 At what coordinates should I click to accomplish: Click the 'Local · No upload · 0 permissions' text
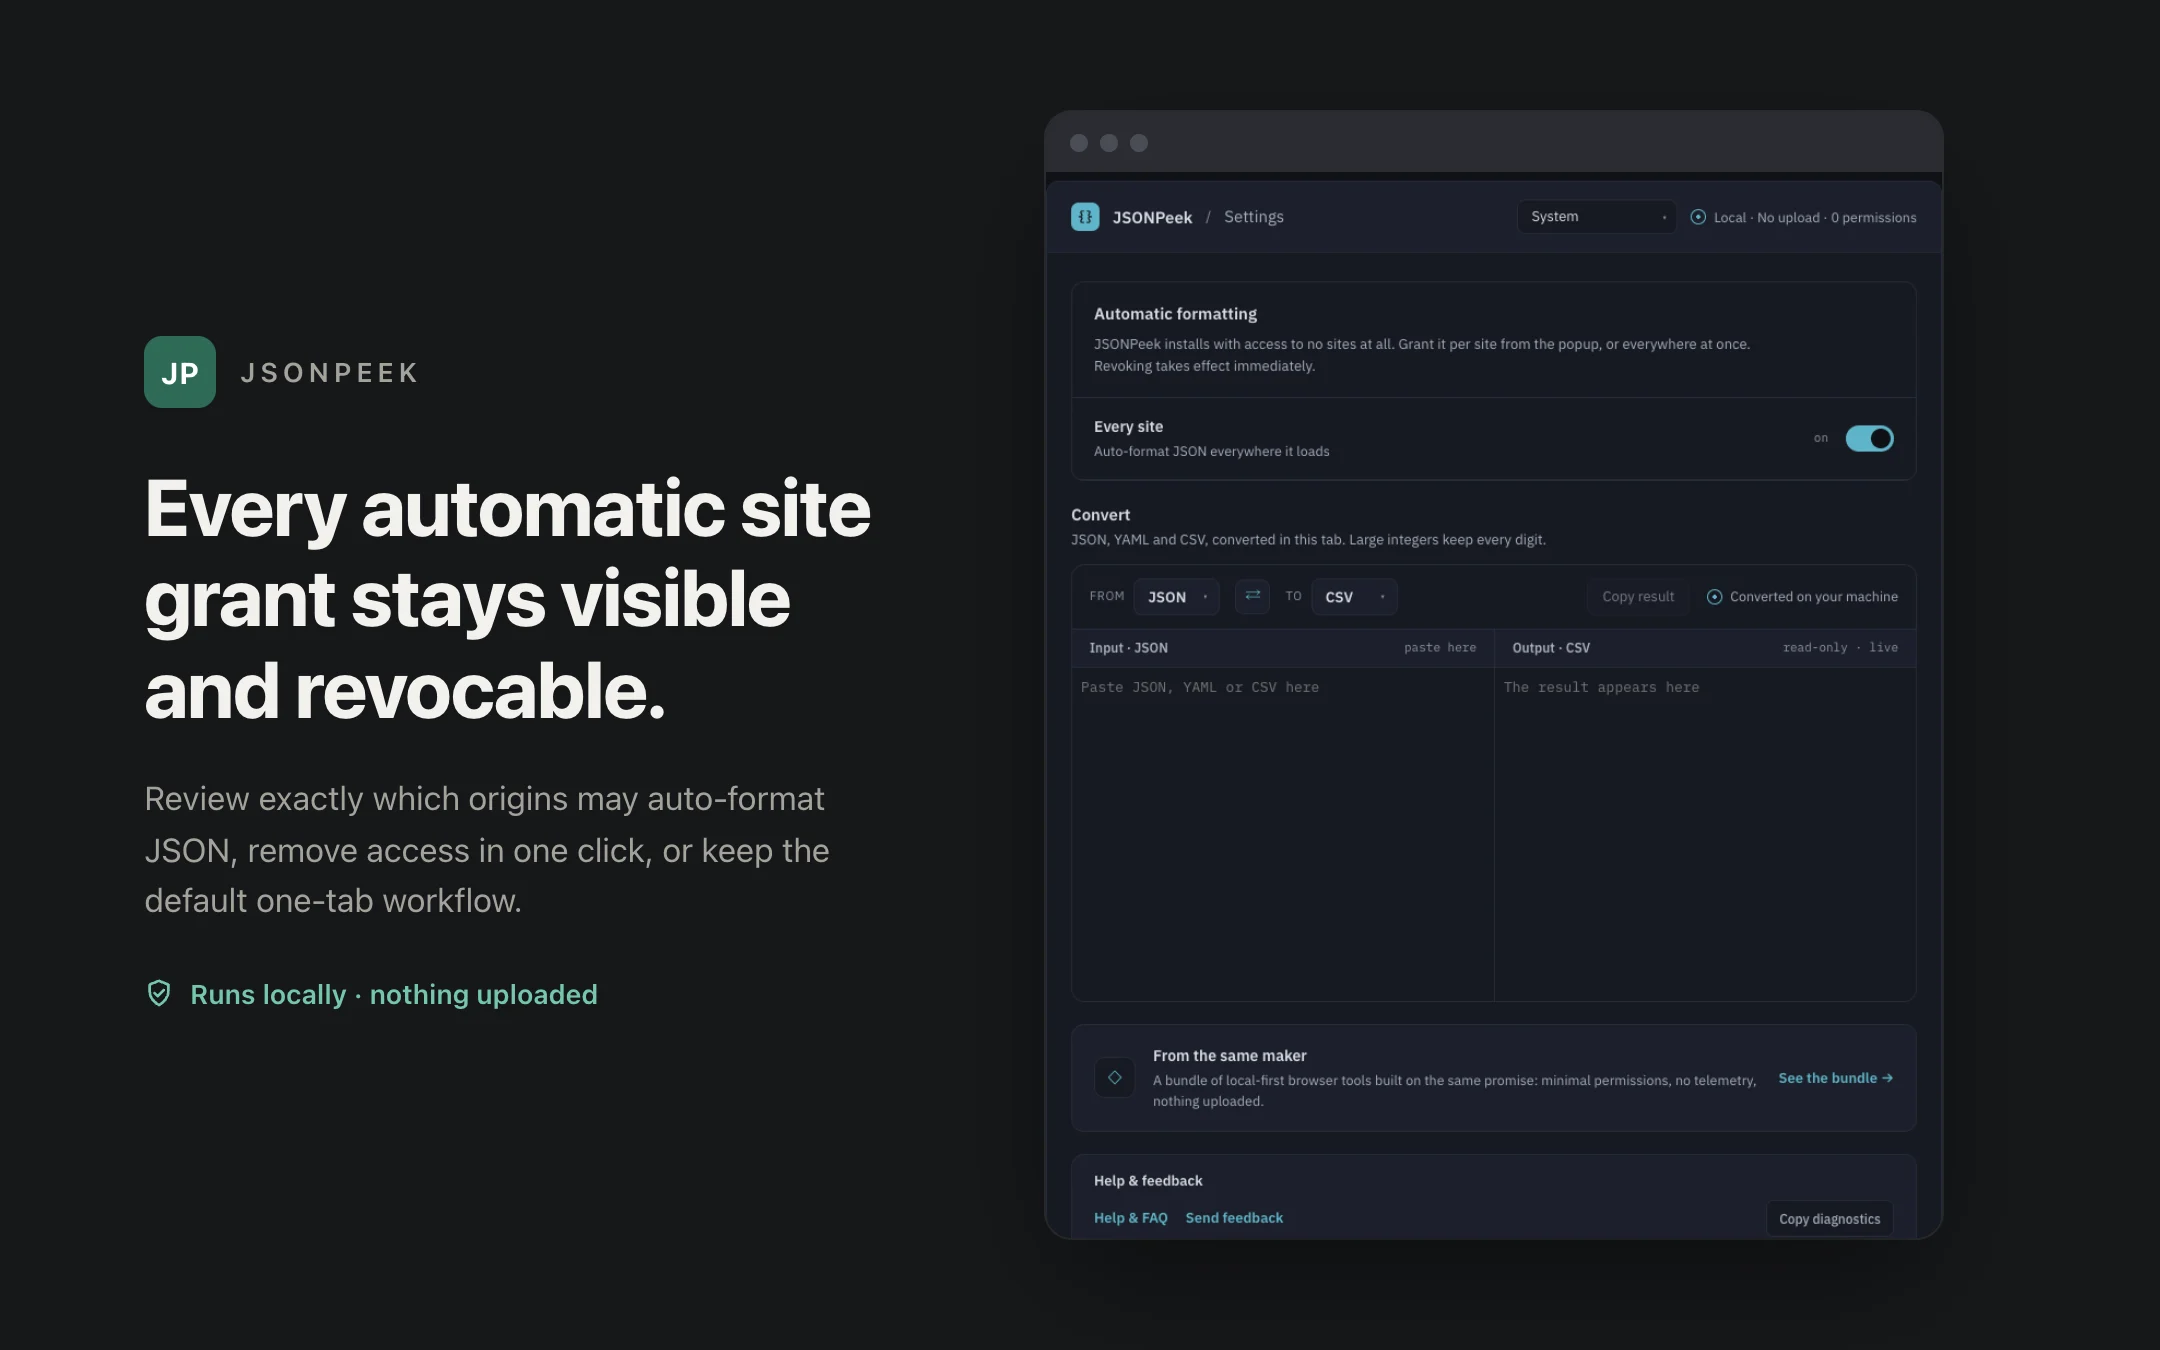1815,218
